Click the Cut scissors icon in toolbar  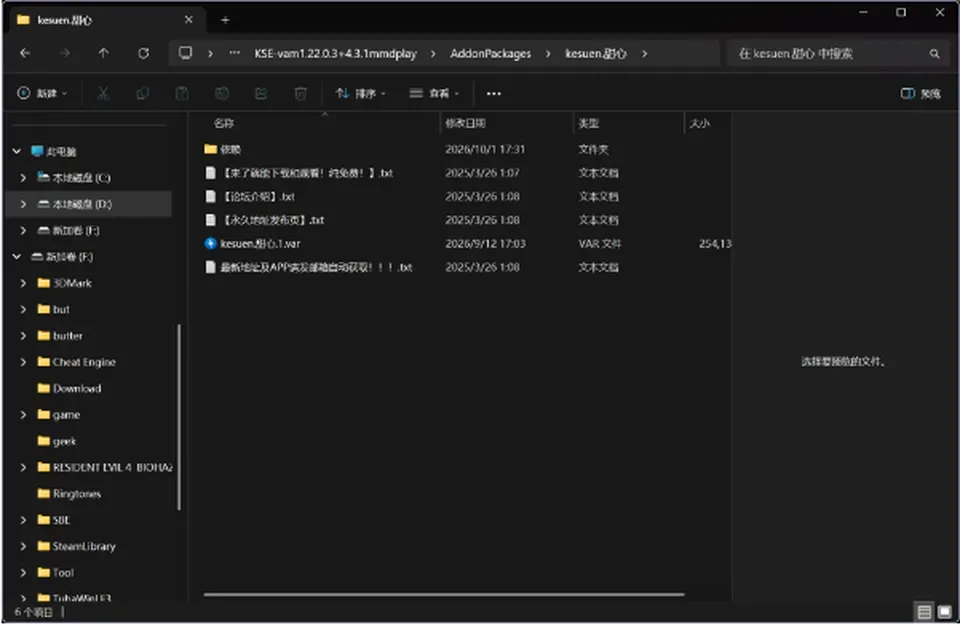coord(103,93)
